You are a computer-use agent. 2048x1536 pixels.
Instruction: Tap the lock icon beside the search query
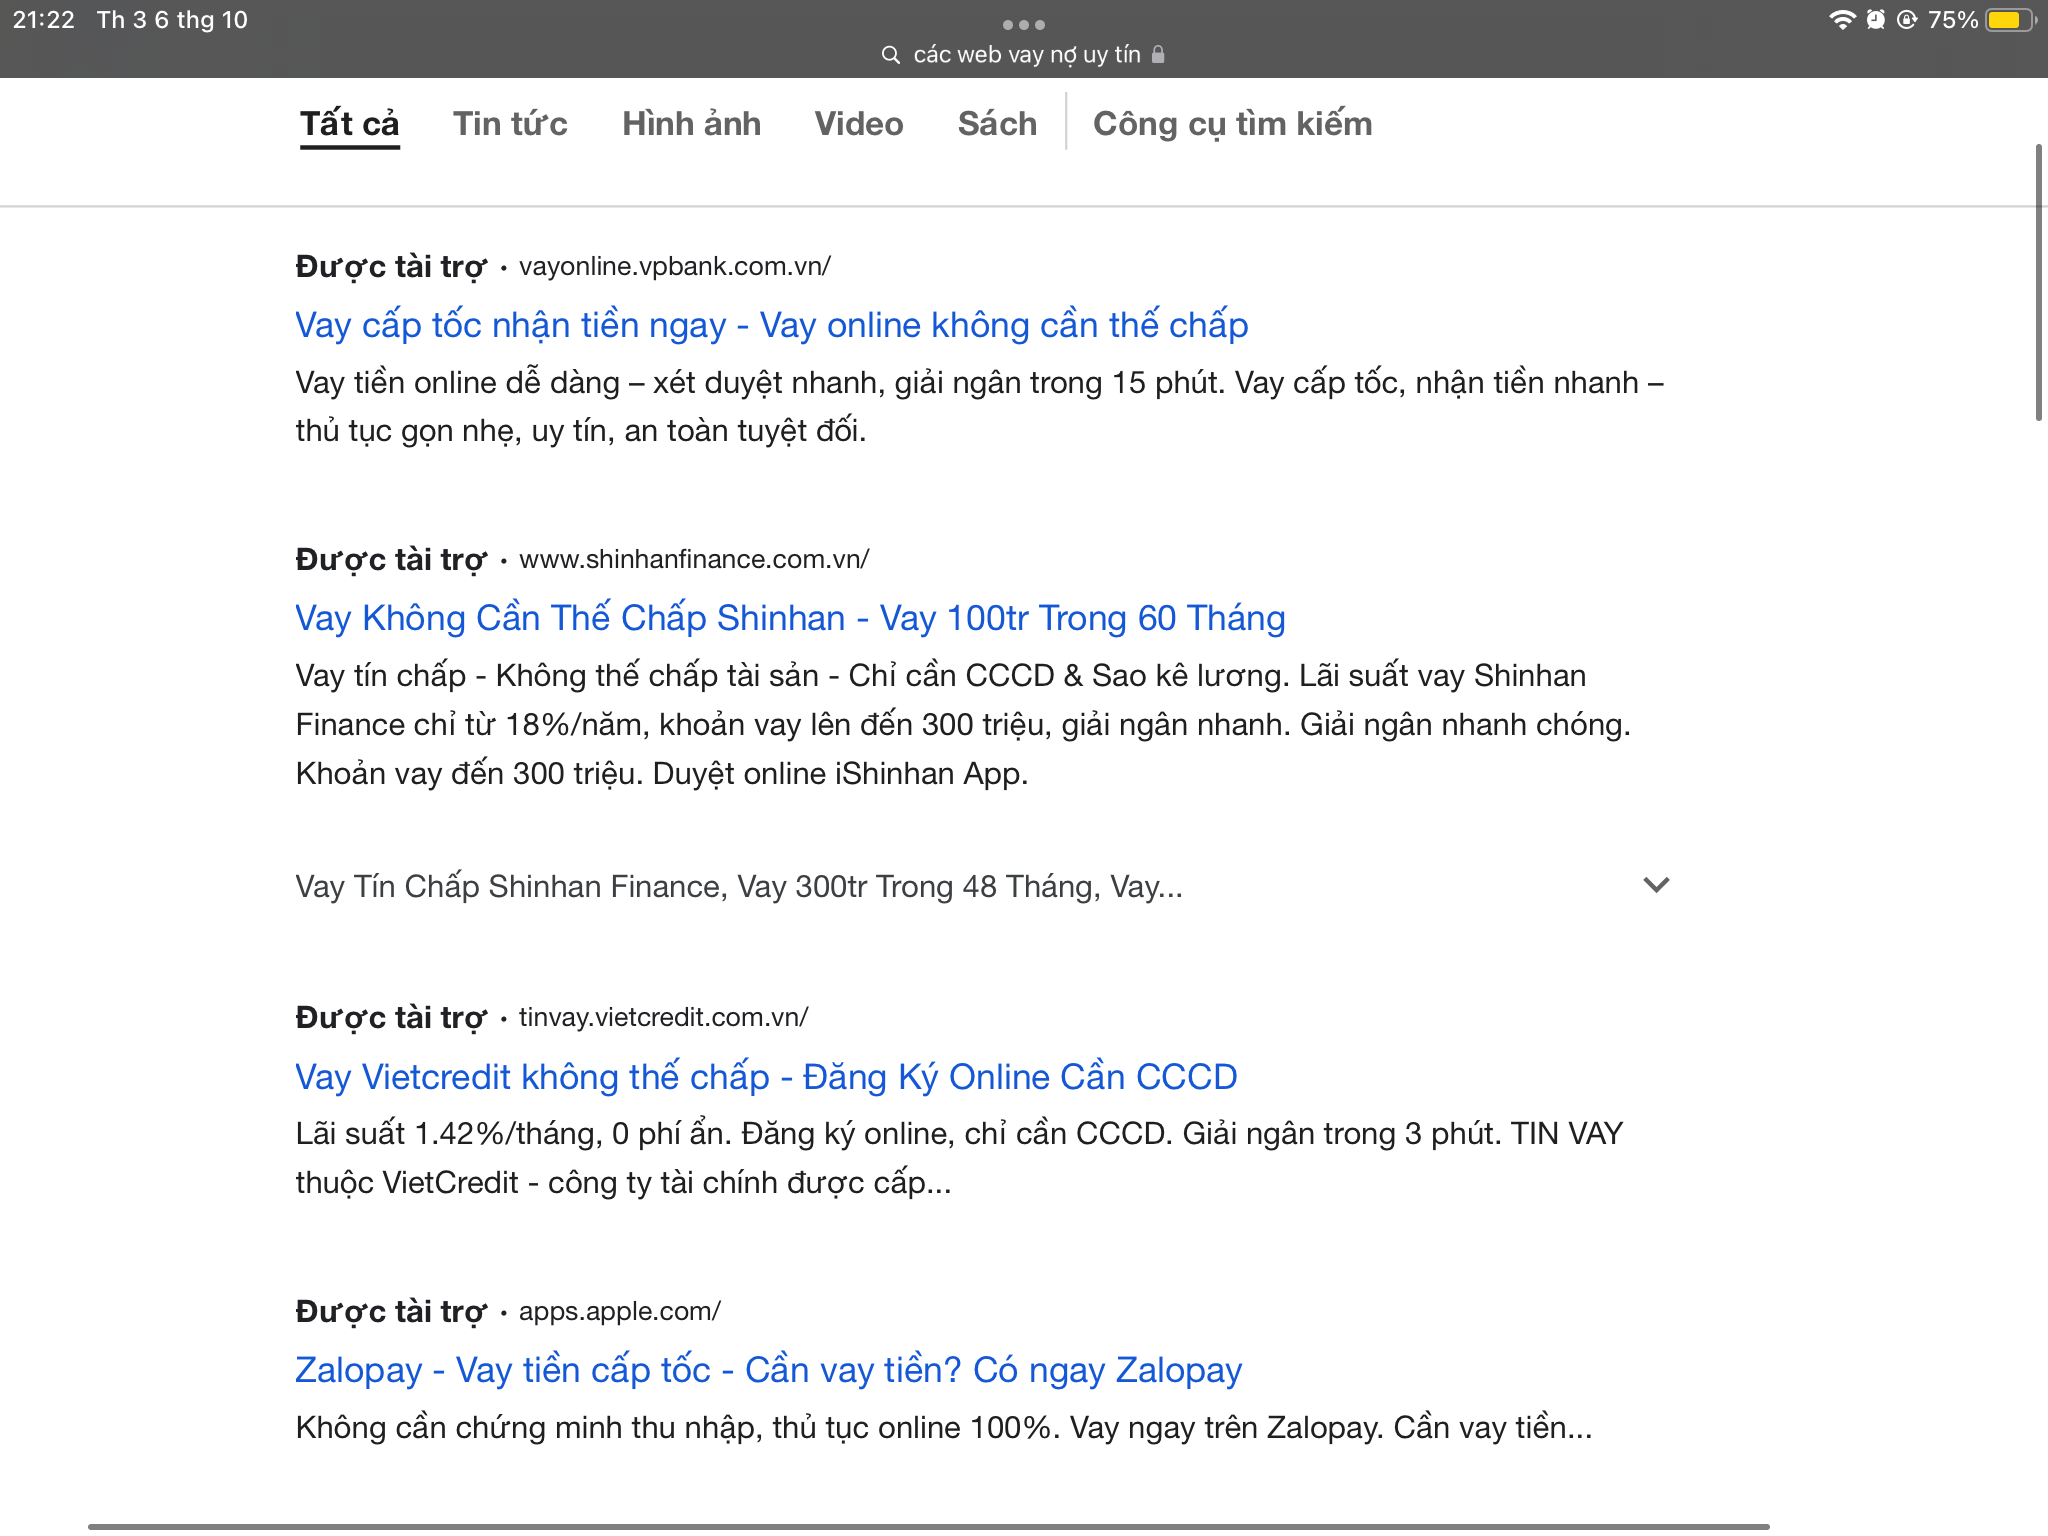pyautogui.click(x=1158, y=54)
